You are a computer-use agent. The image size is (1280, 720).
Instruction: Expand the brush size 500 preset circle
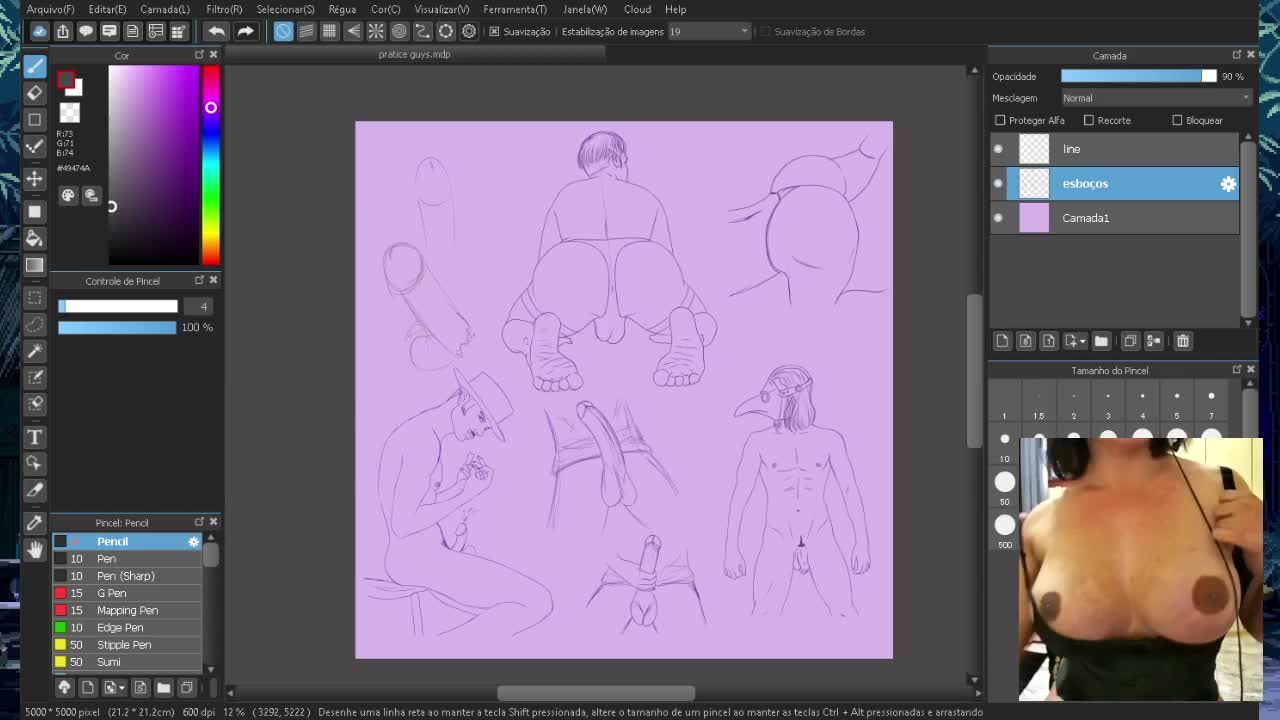tap(1004, 524)
